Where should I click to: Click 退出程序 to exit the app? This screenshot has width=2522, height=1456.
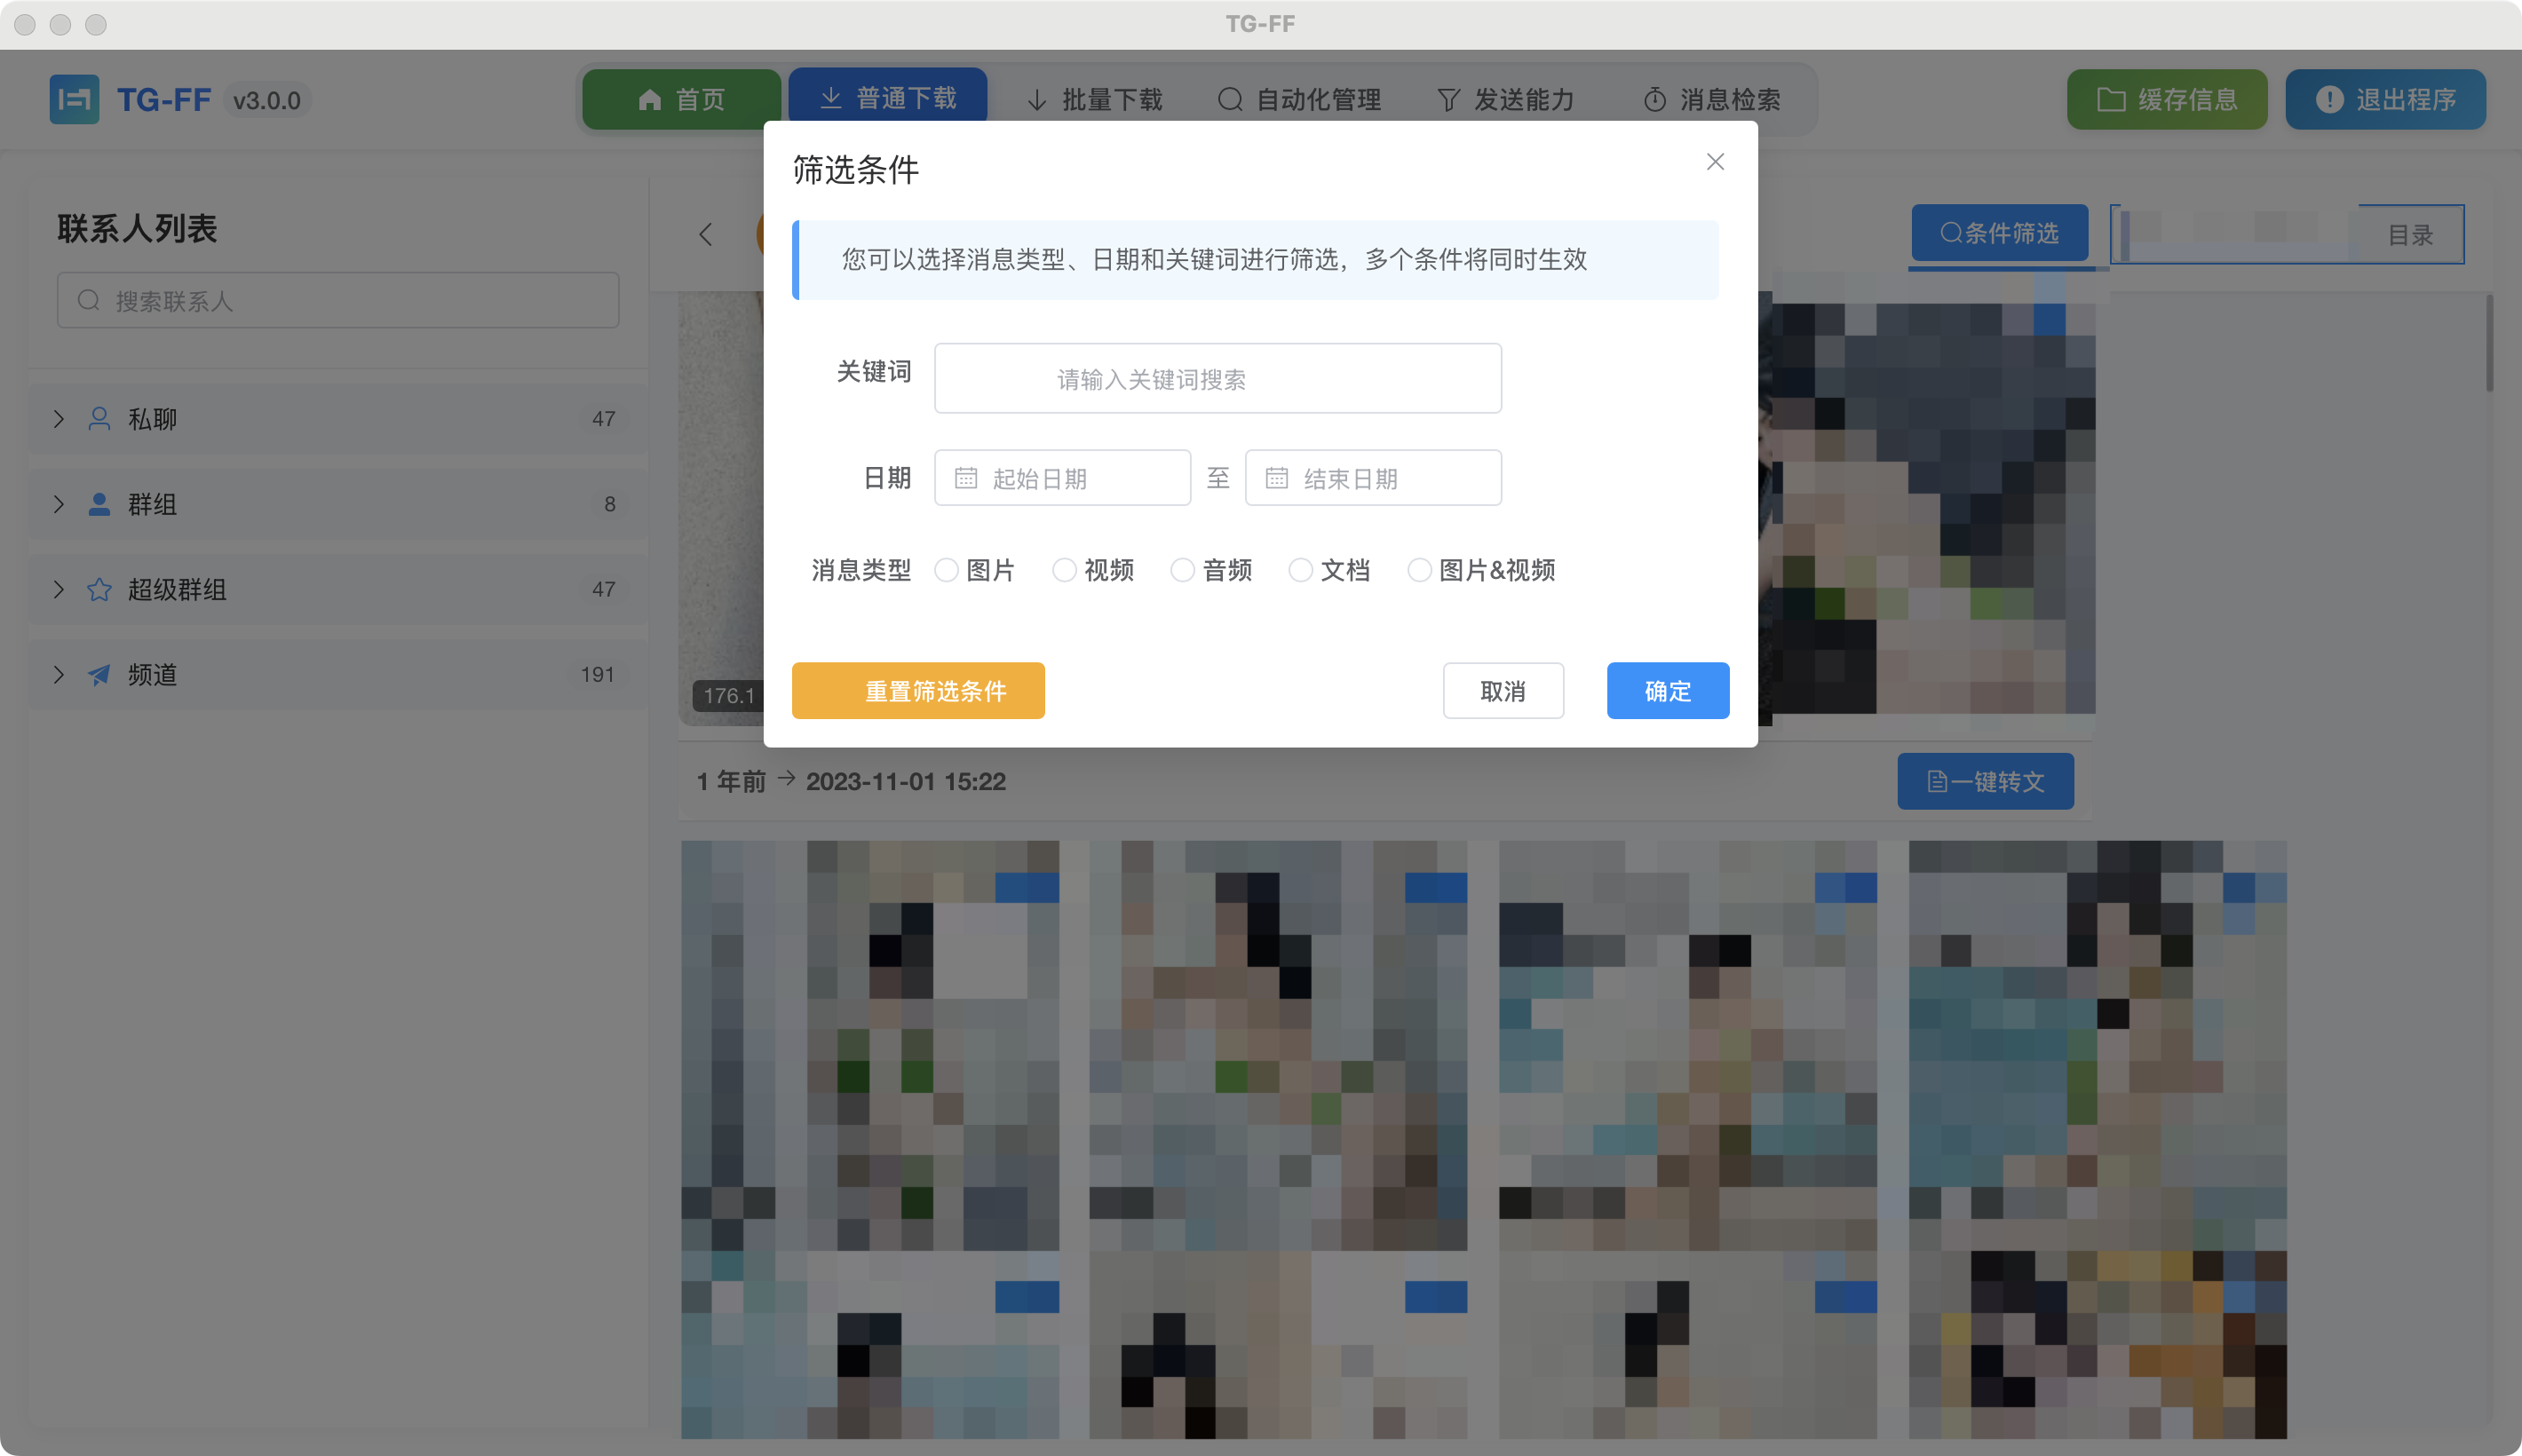coord(2384,99)
